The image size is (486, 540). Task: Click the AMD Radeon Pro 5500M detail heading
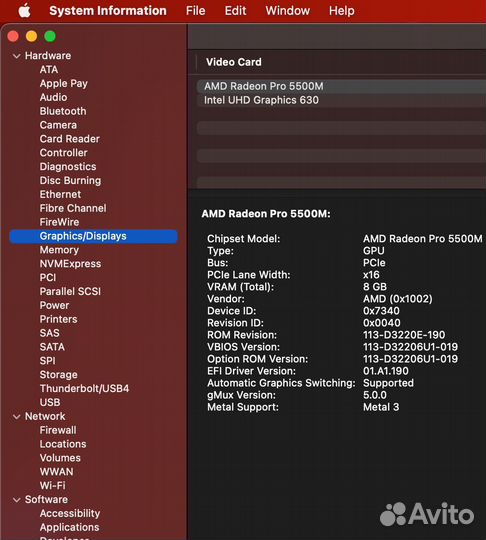[x=266, y=214]
